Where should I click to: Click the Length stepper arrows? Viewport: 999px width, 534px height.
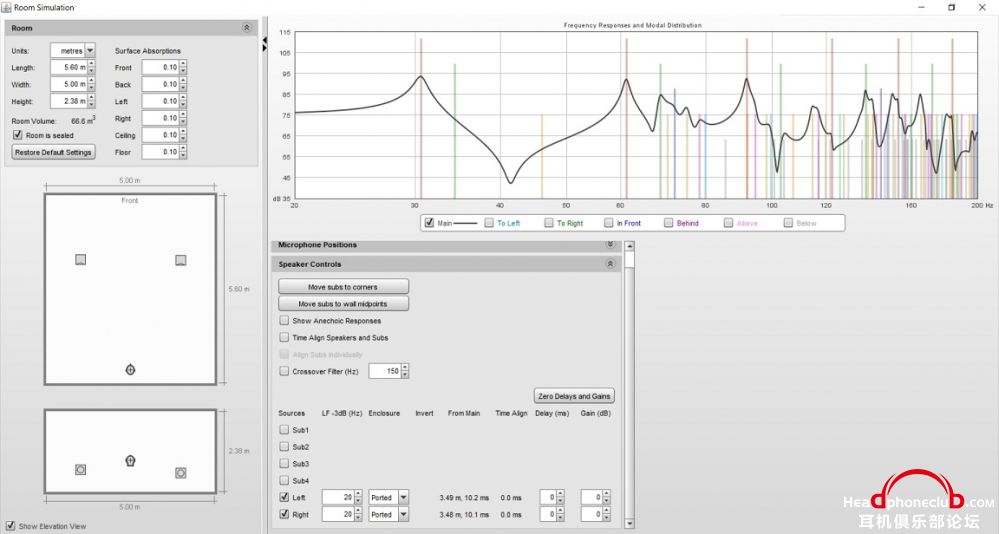point(91,67)
